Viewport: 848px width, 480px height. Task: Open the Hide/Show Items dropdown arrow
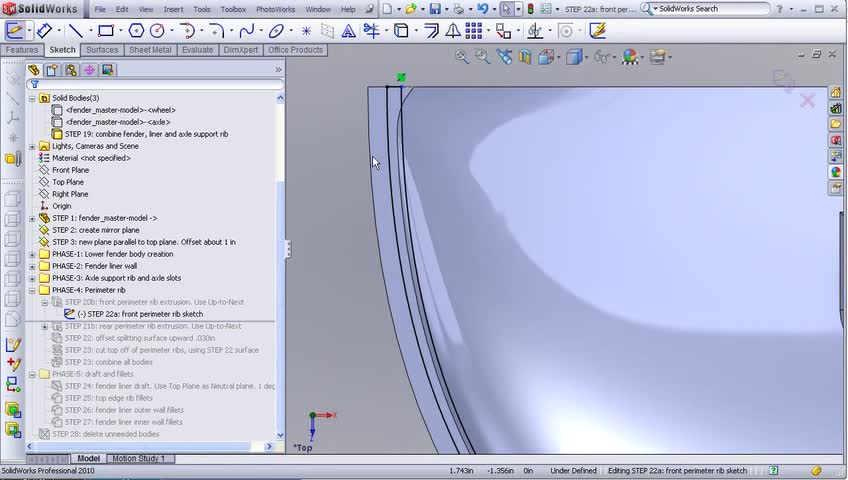click(615, 57)
